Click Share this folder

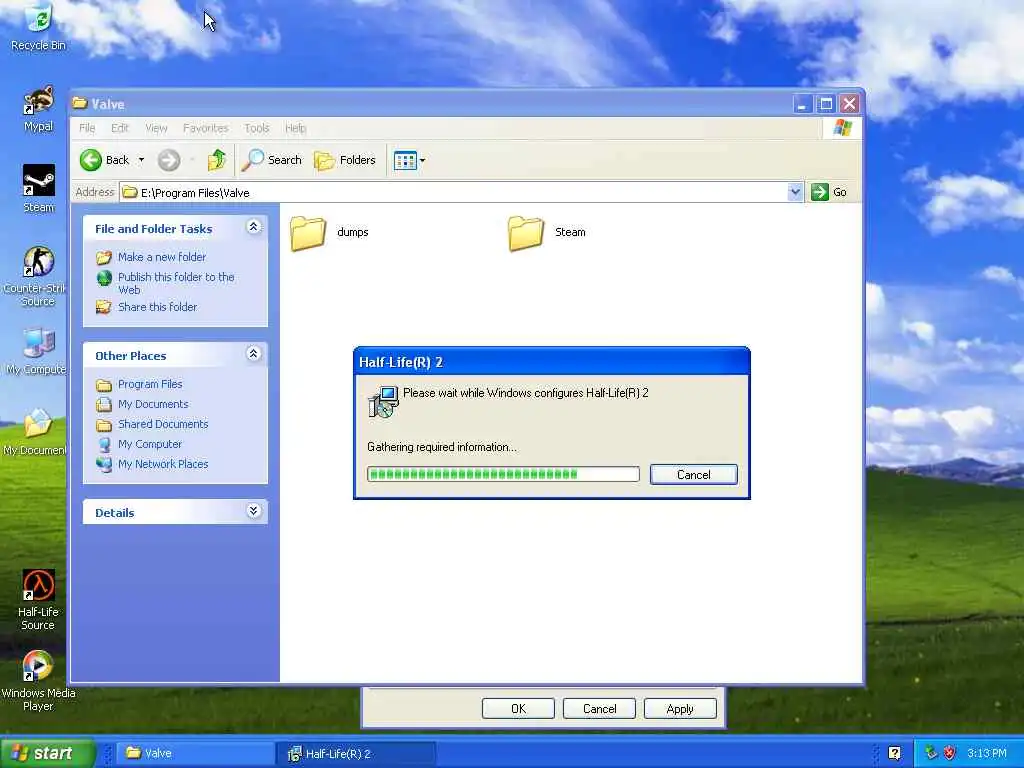tap(157, 307)
